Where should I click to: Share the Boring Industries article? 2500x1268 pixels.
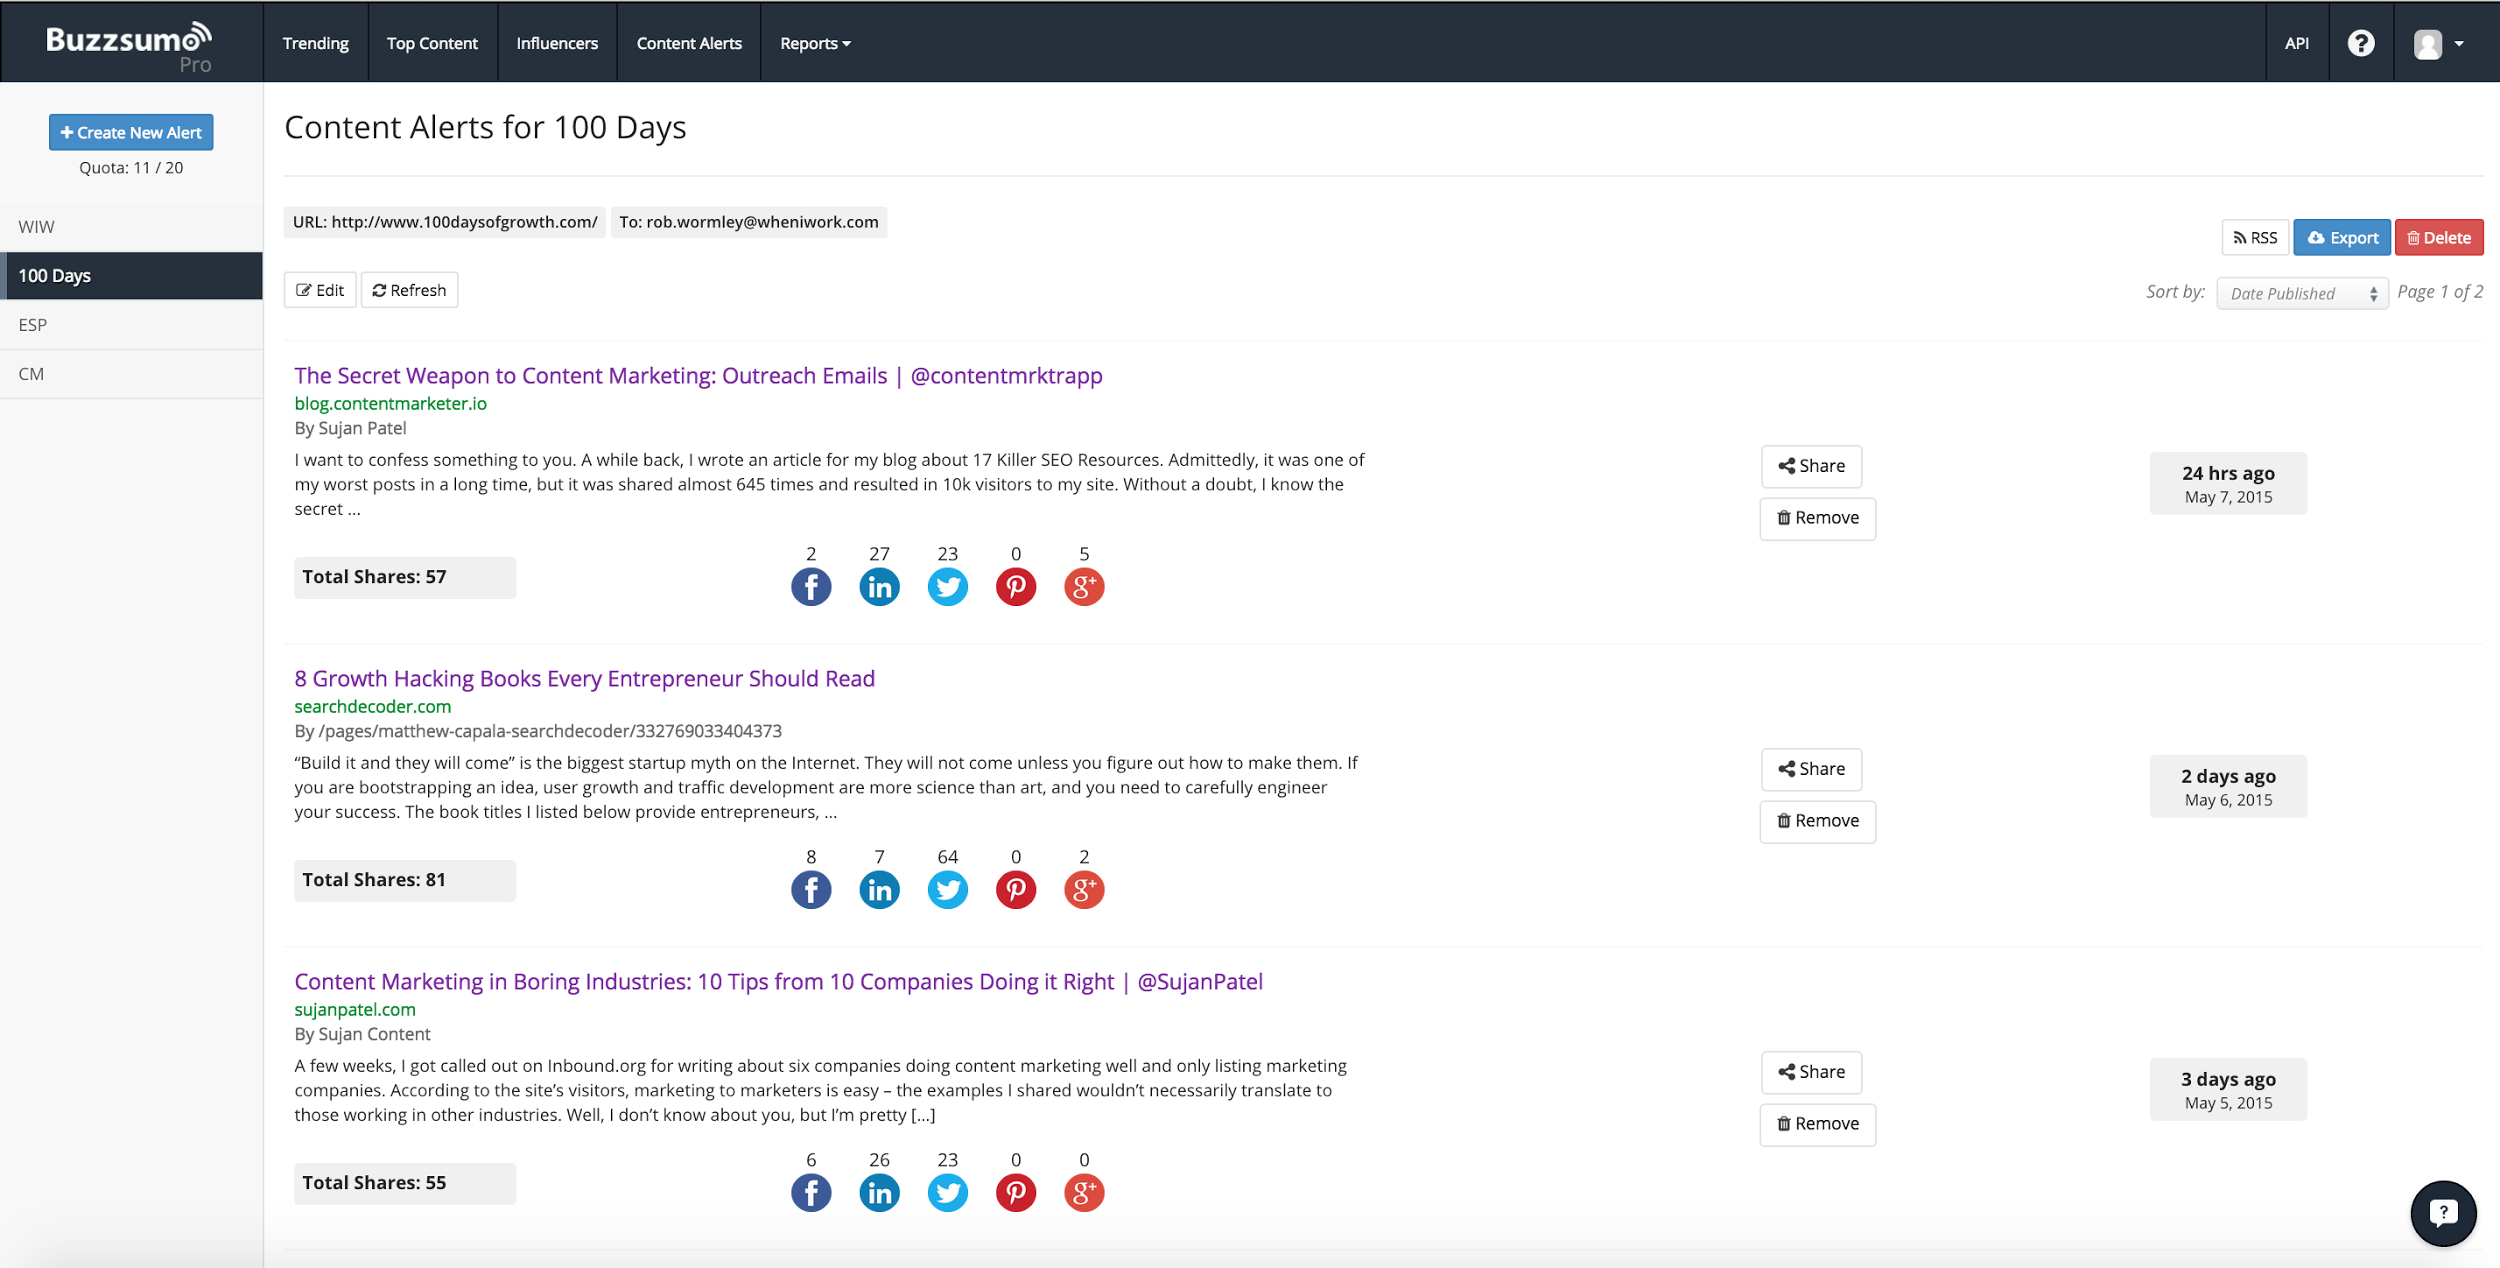[x=1811, y=1072]
